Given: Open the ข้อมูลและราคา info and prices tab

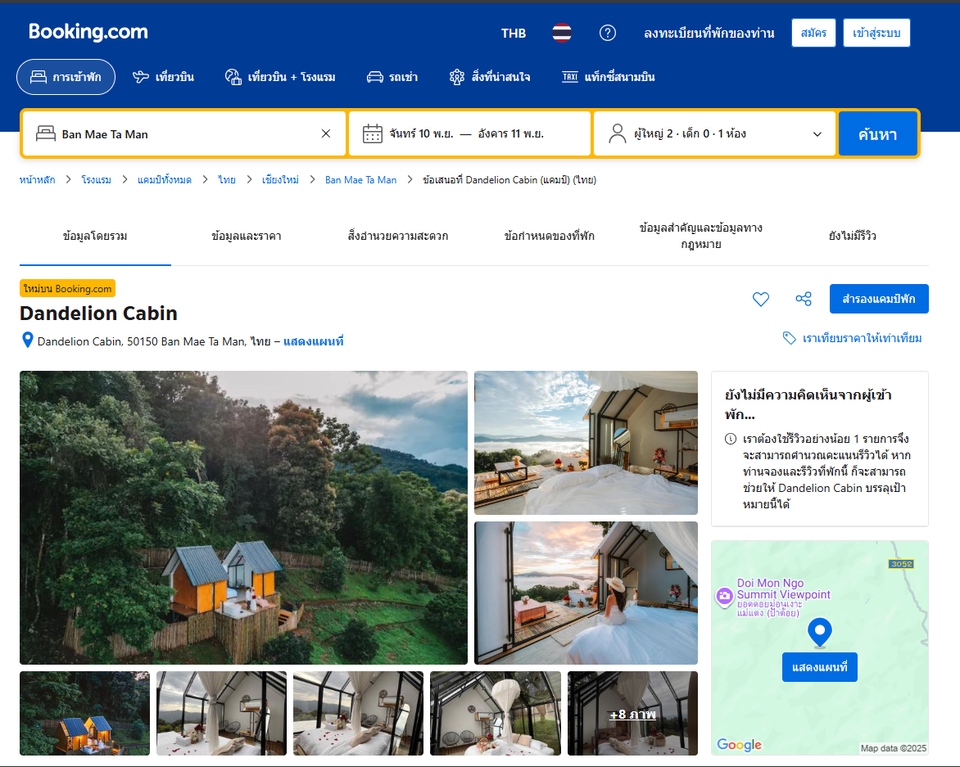Looking at the screenshot, I should click(x=246, y=236).
